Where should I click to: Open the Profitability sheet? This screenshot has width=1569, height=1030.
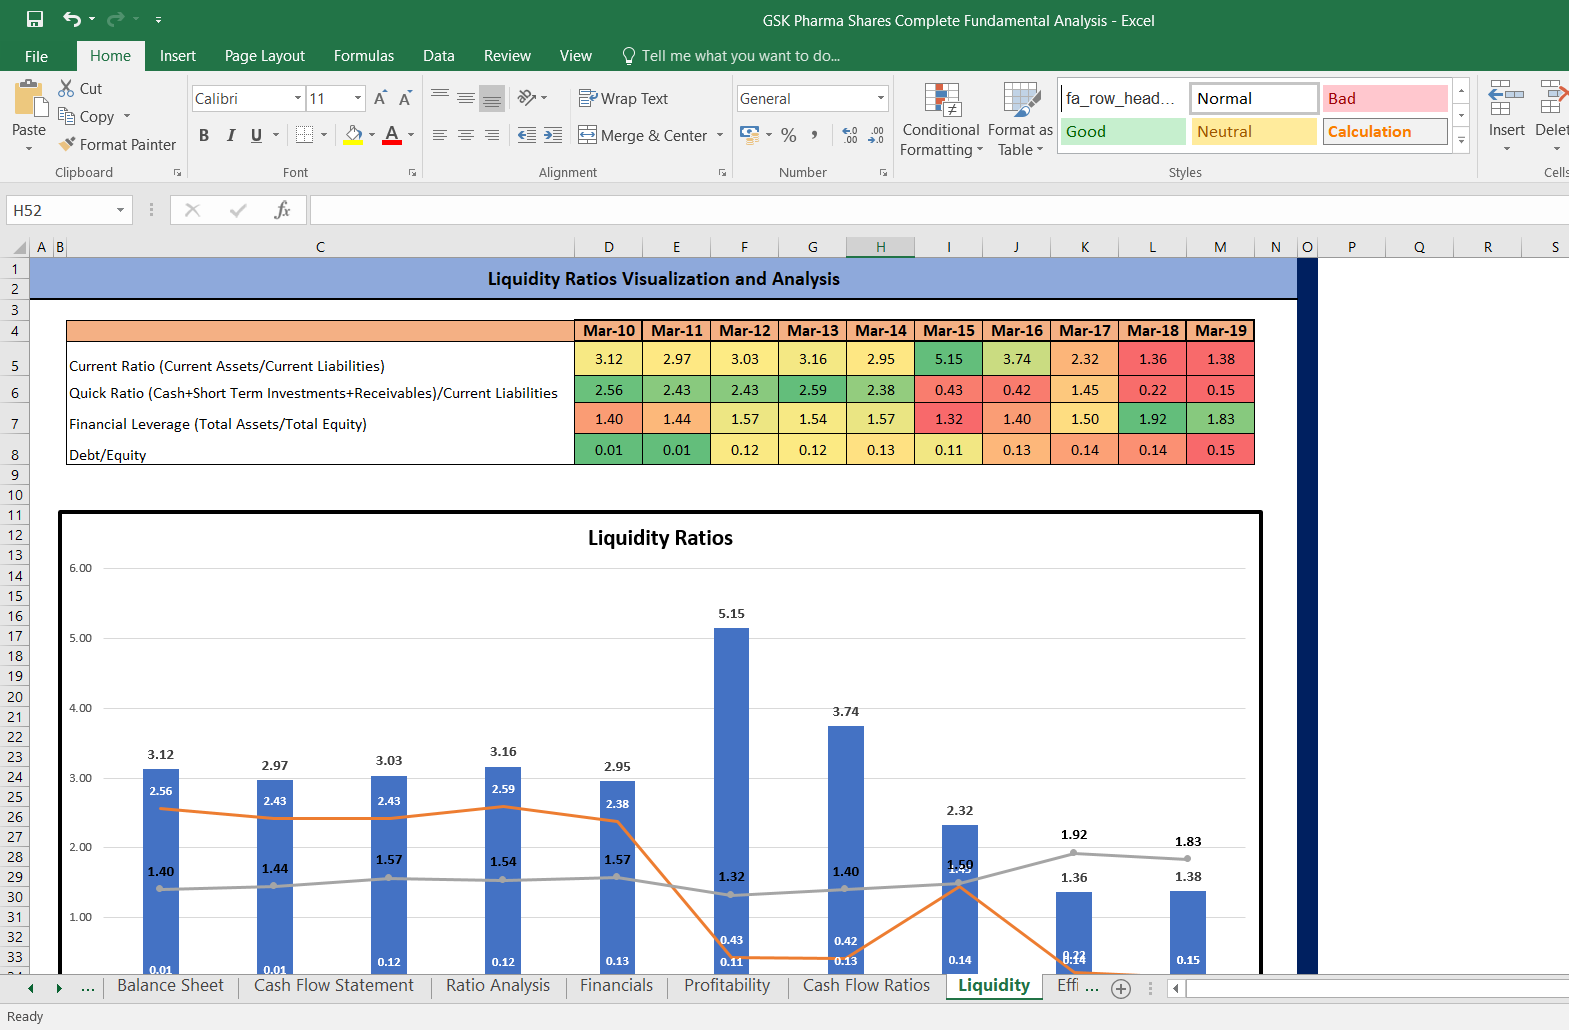pyautogui.click(x=727, y=986)
